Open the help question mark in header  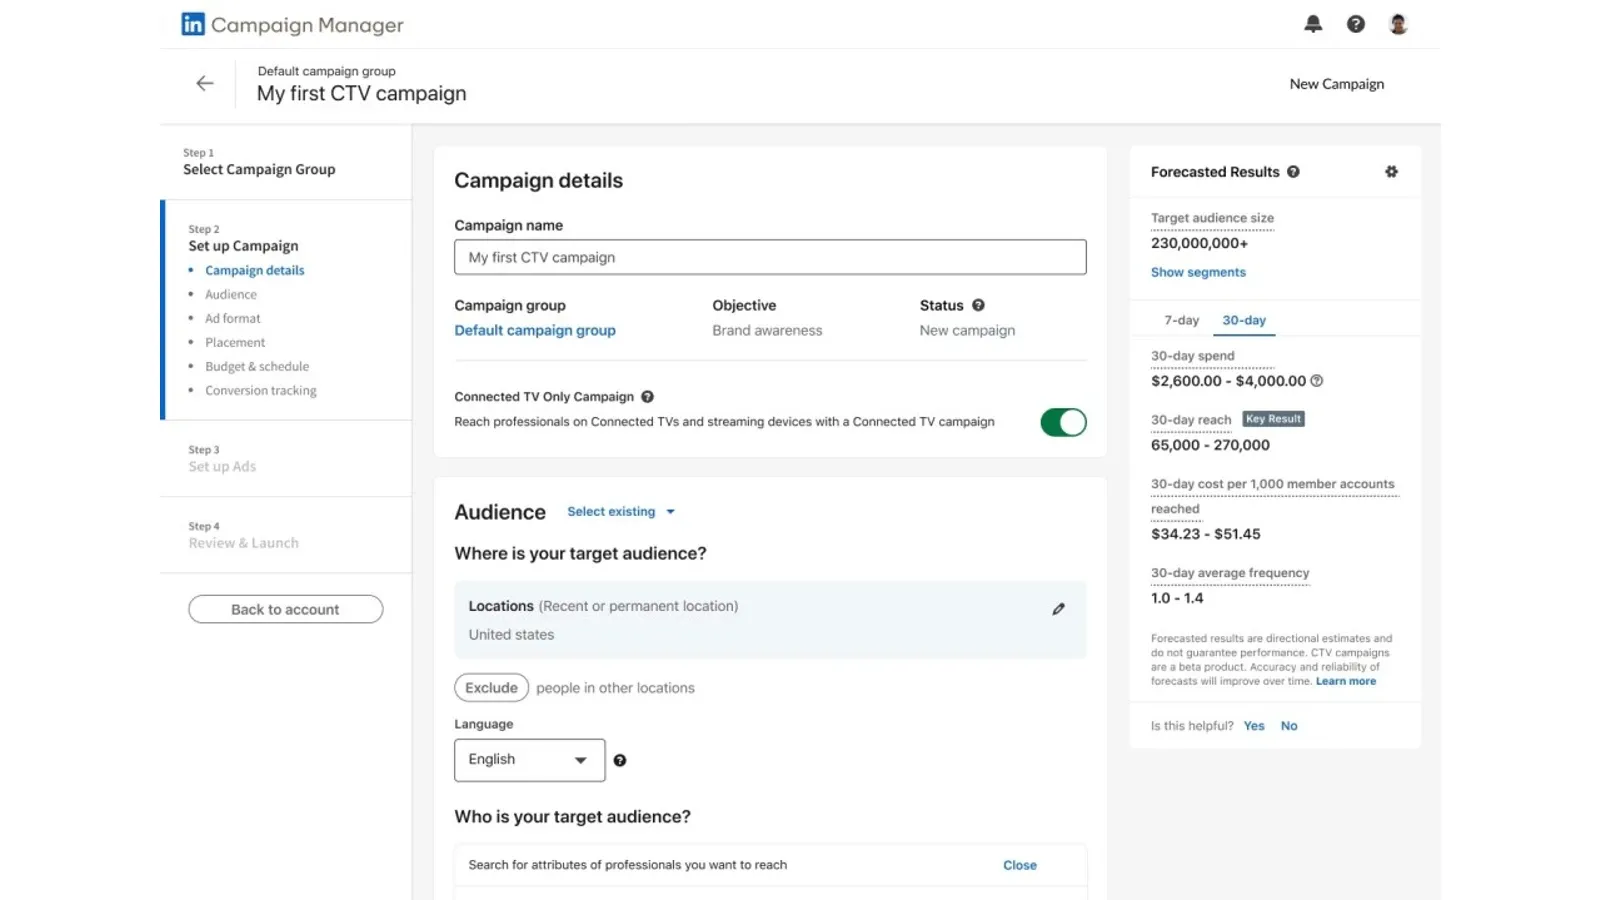tap(1355, 24)
